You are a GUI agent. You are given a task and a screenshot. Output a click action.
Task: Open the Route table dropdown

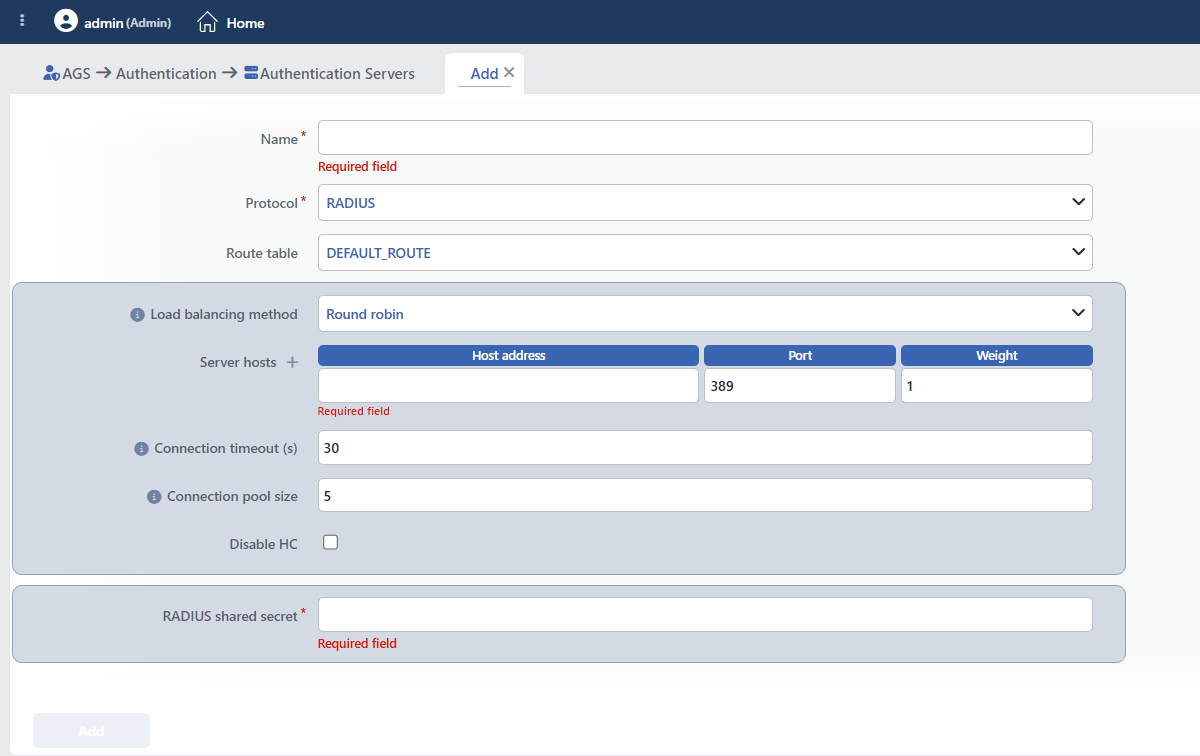705,252
